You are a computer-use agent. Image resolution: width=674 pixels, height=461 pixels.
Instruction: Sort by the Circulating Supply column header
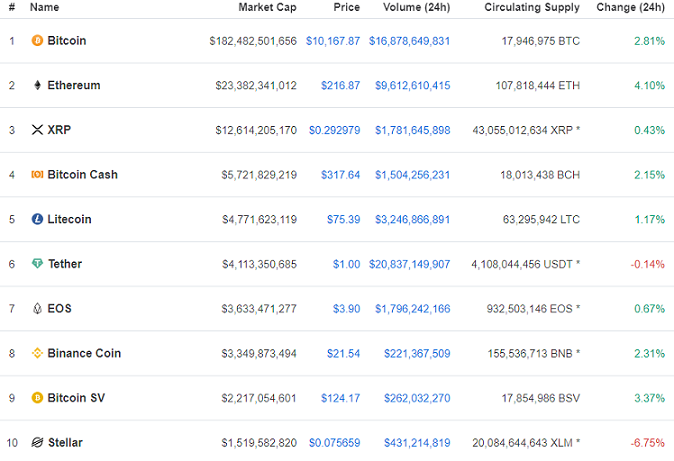pyautogui.click(x=532, y=7)
